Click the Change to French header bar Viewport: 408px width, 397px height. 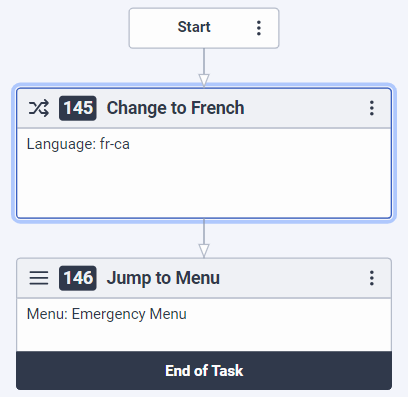[x=204, y=108]
